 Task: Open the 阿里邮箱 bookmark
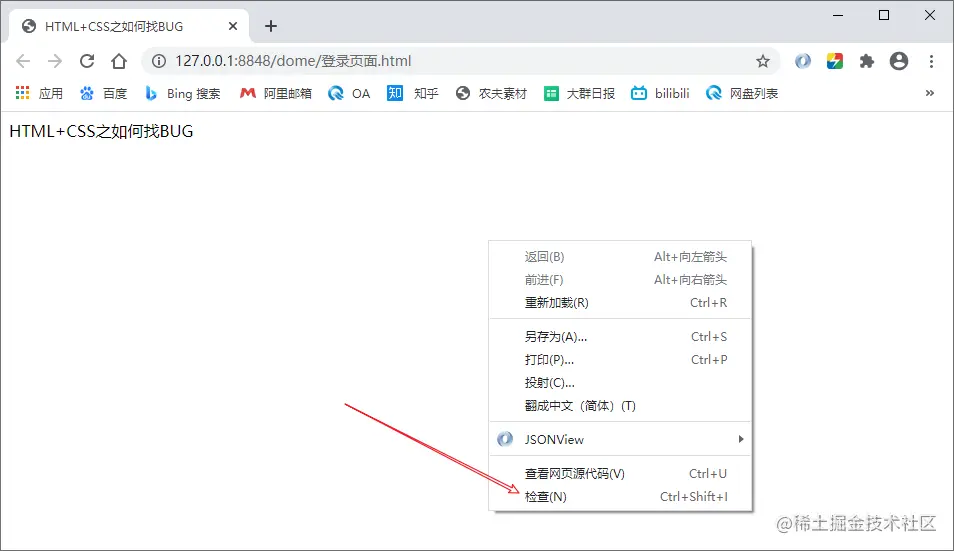tap(276, 93)
